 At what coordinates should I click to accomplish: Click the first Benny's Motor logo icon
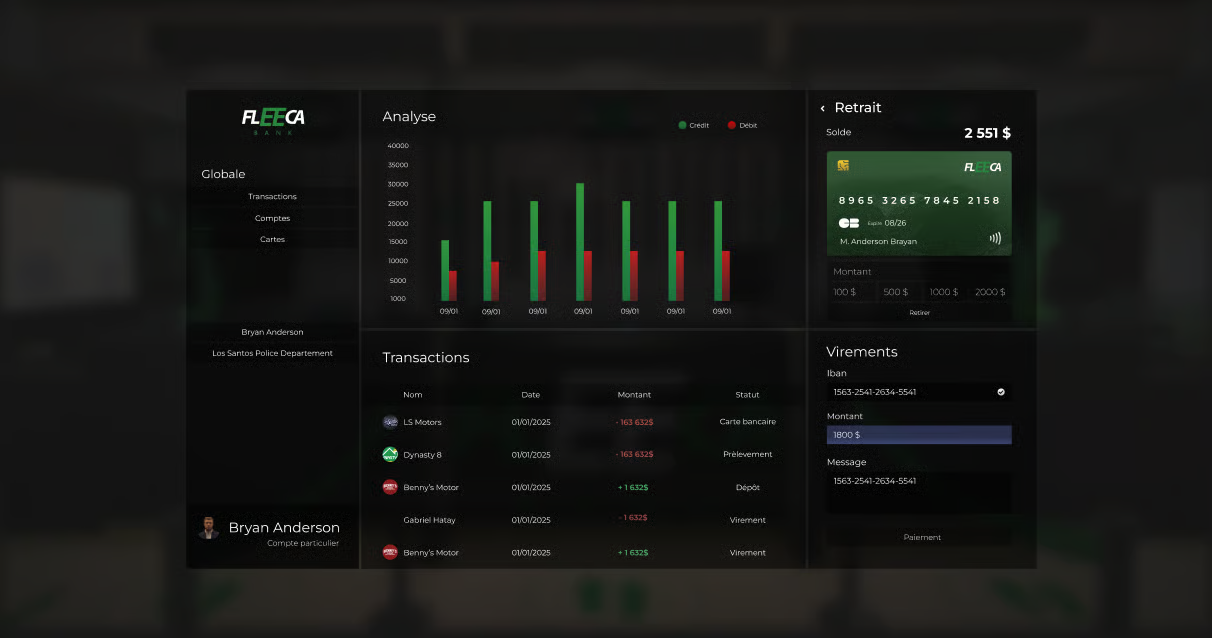coord(390,487)
